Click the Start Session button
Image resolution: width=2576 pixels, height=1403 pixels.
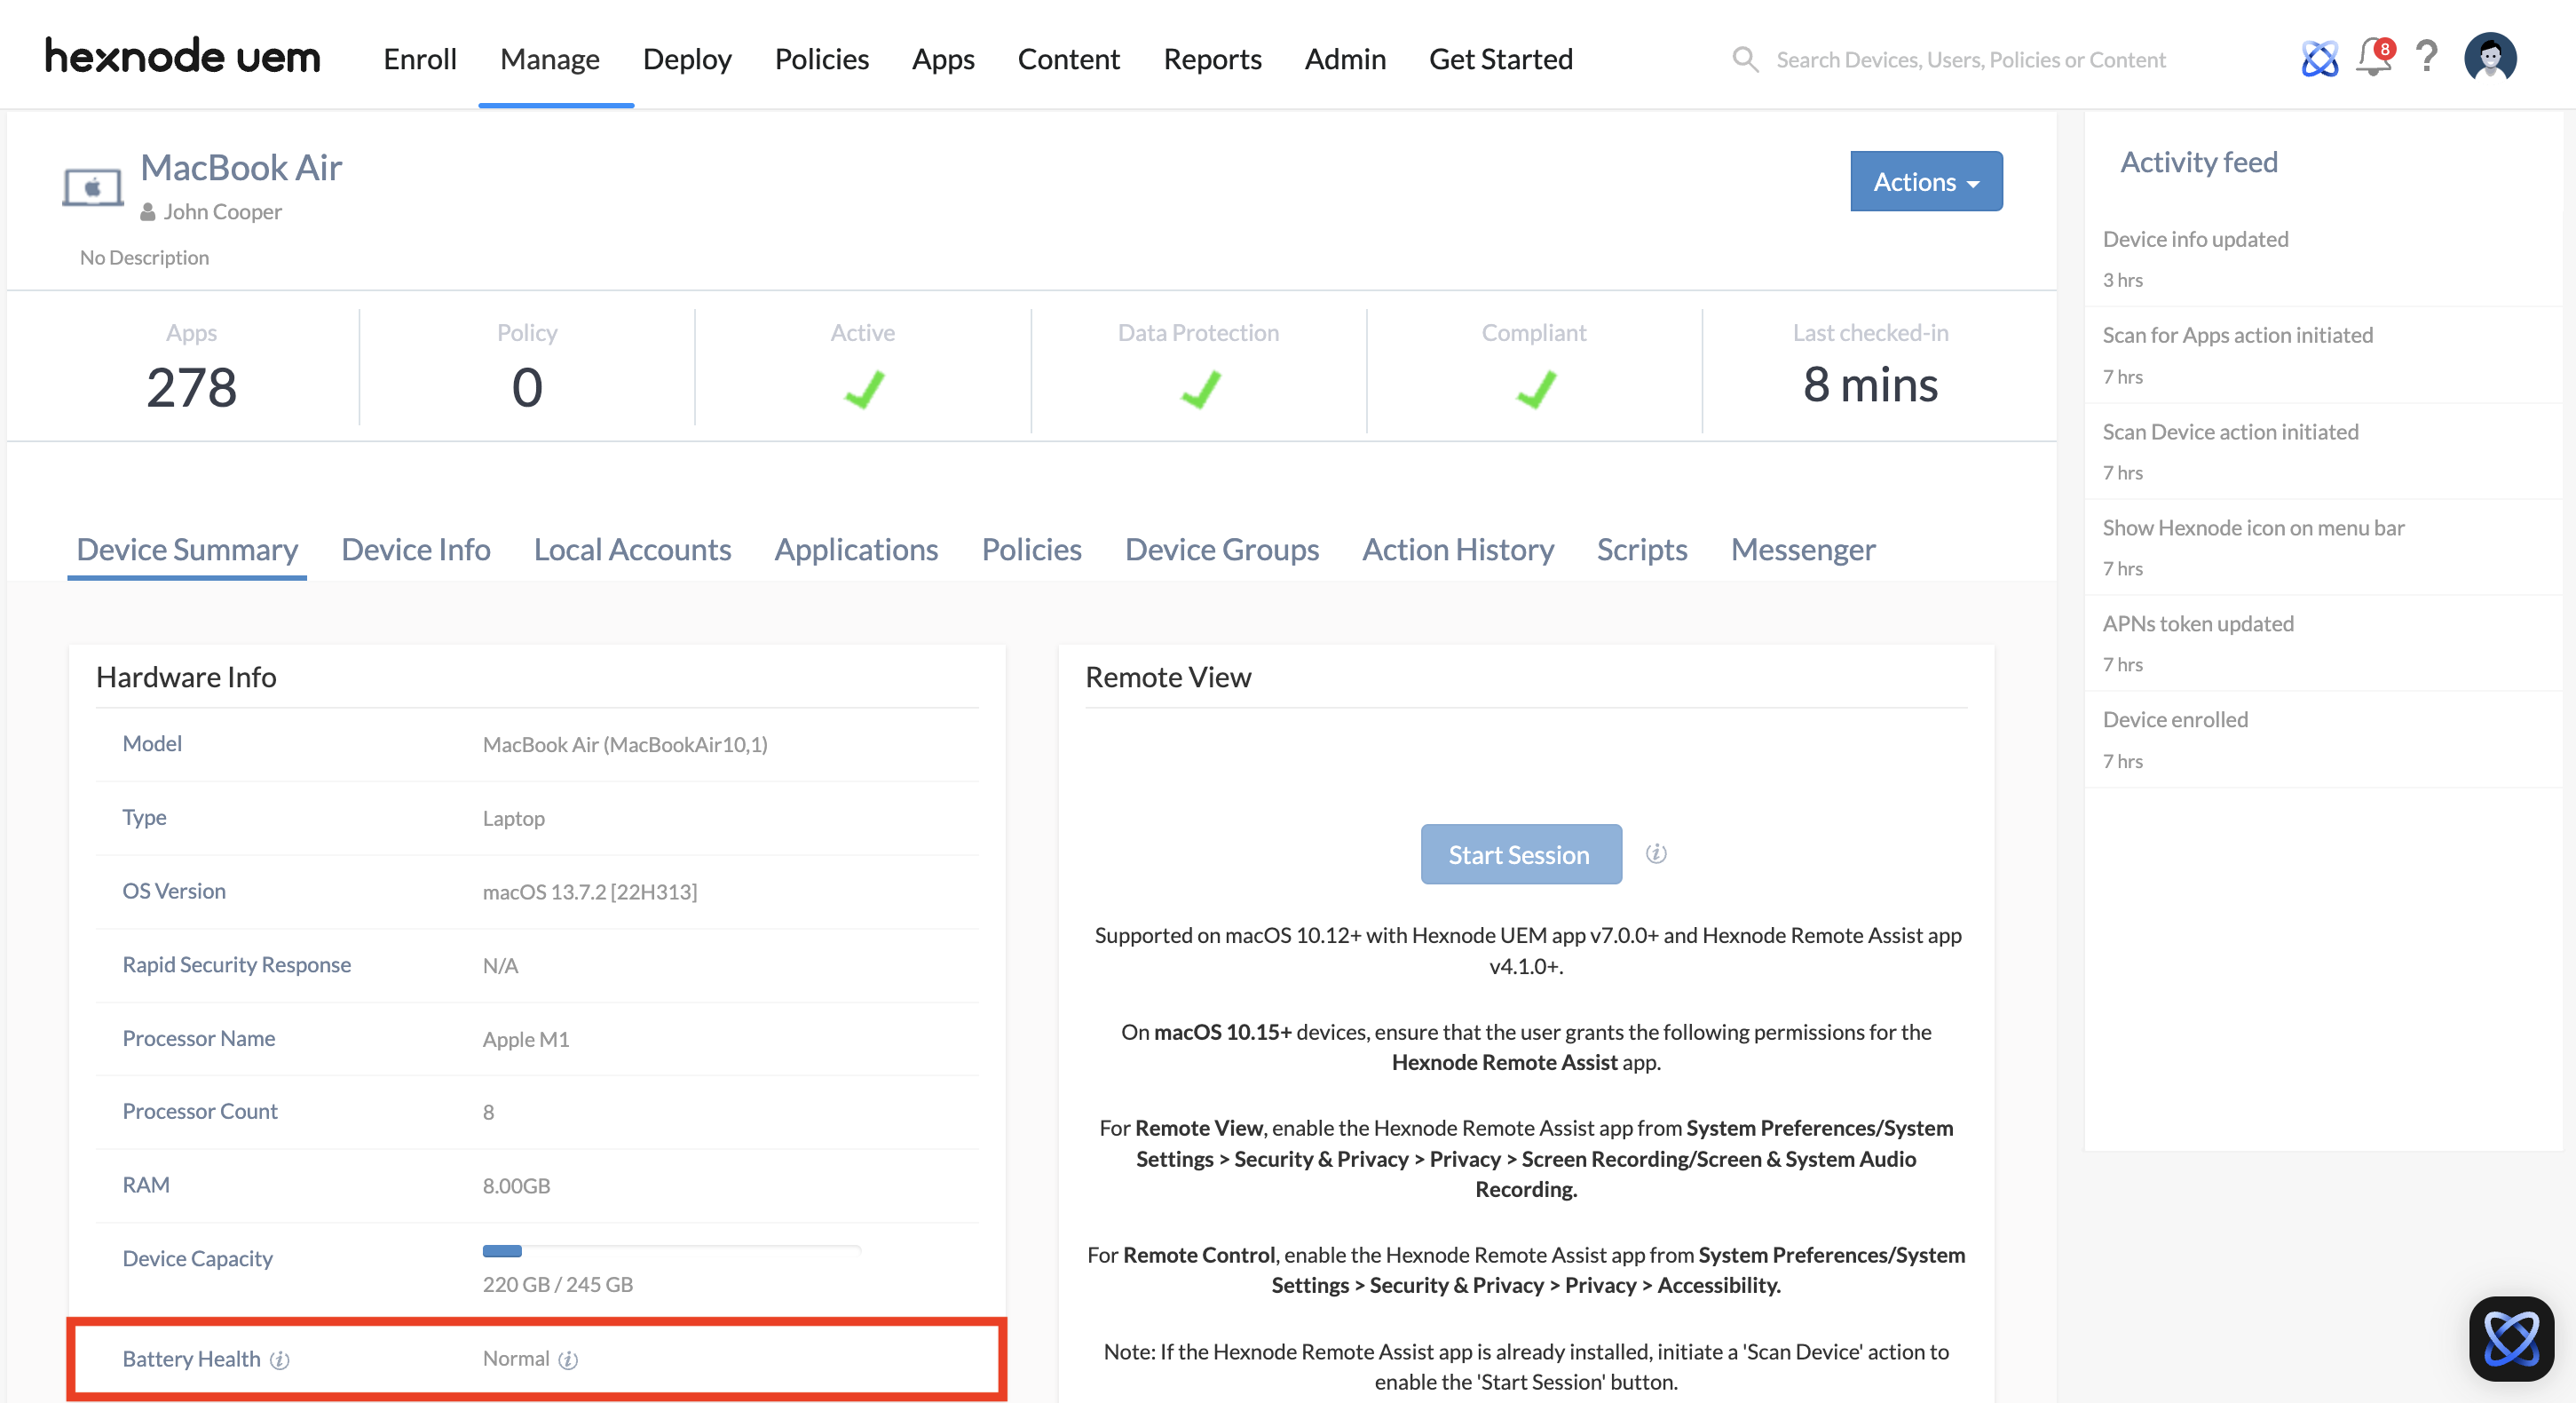[x=1521, y=854]
